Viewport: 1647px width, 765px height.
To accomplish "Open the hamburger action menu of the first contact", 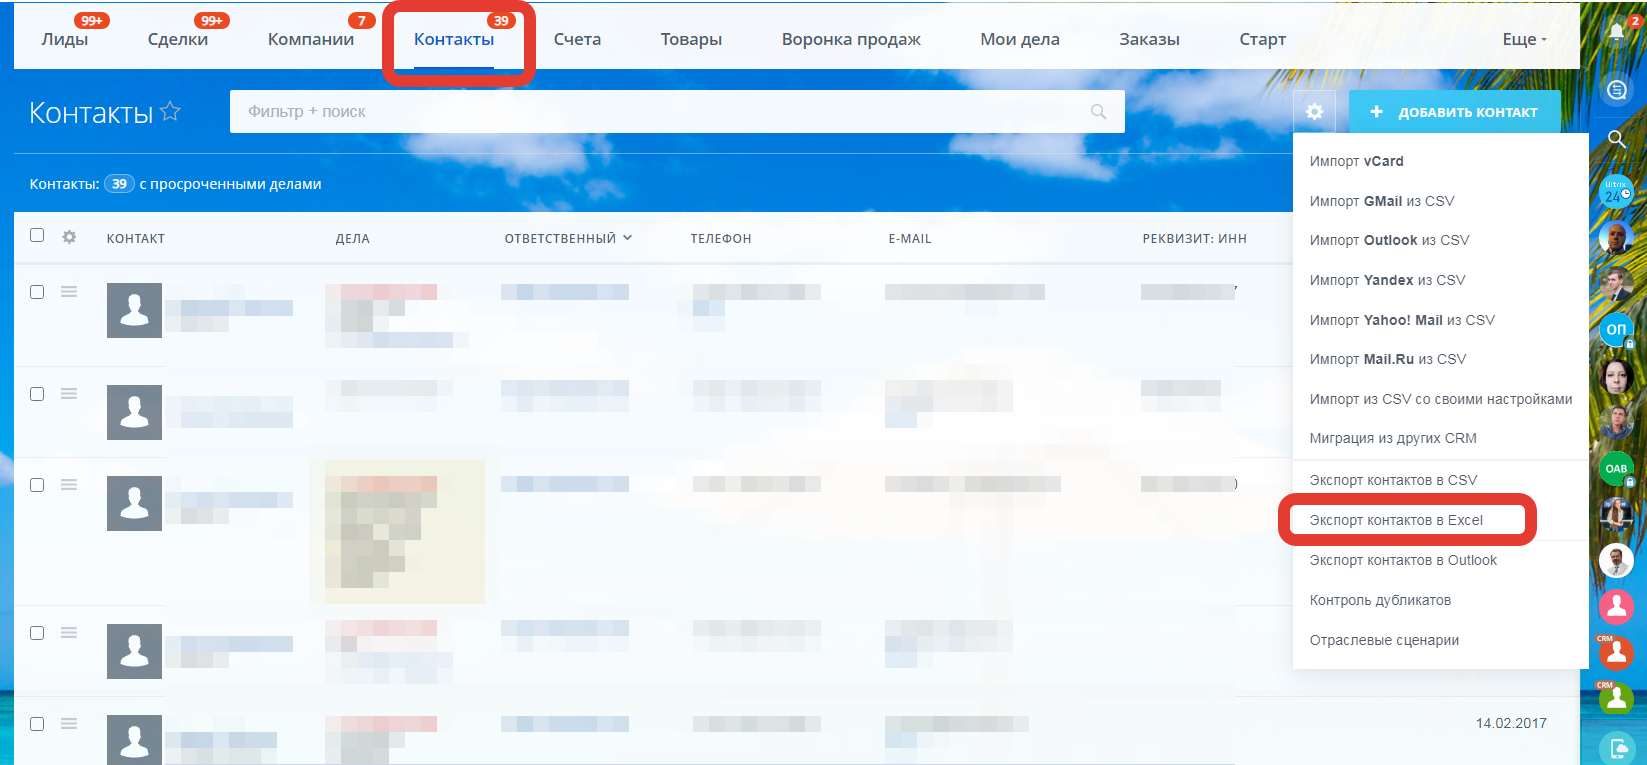I will click(x=69, y=292).
